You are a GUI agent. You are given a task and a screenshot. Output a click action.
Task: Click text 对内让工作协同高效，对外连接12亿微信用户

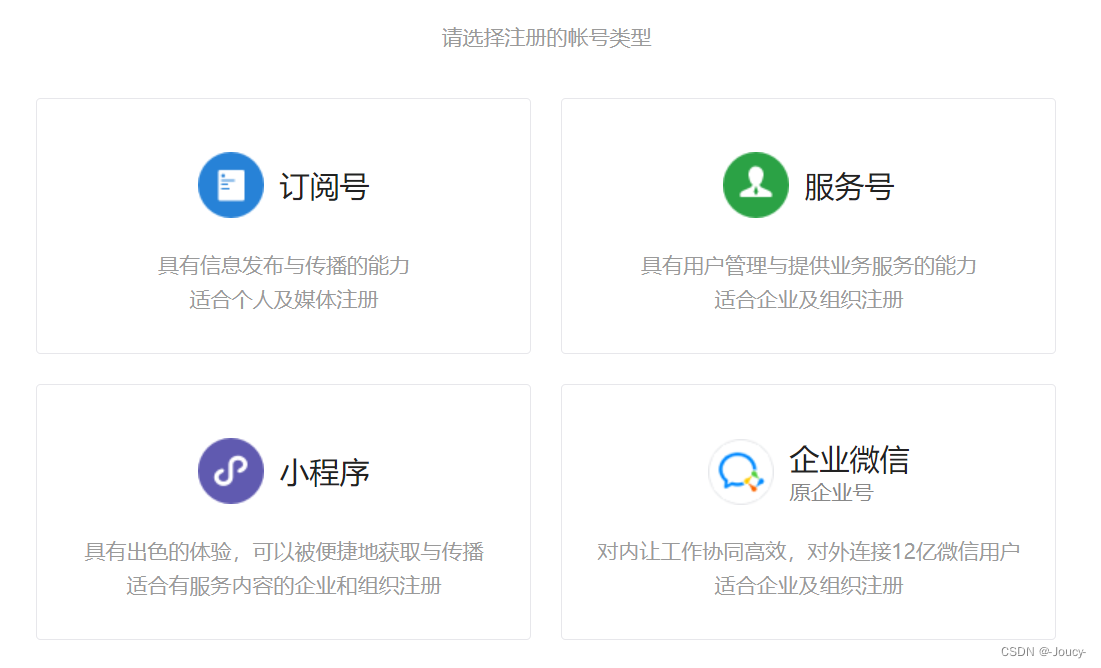pos(808,551)
